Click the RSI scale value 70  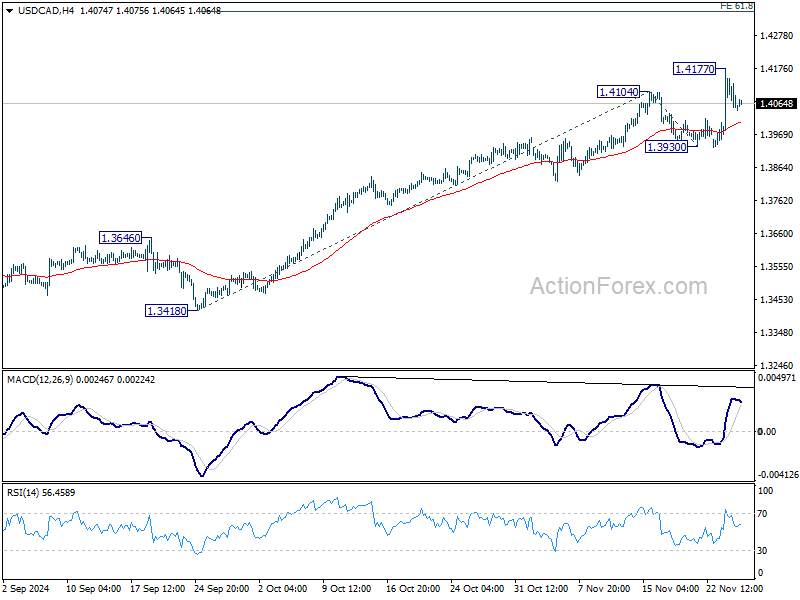762,514
